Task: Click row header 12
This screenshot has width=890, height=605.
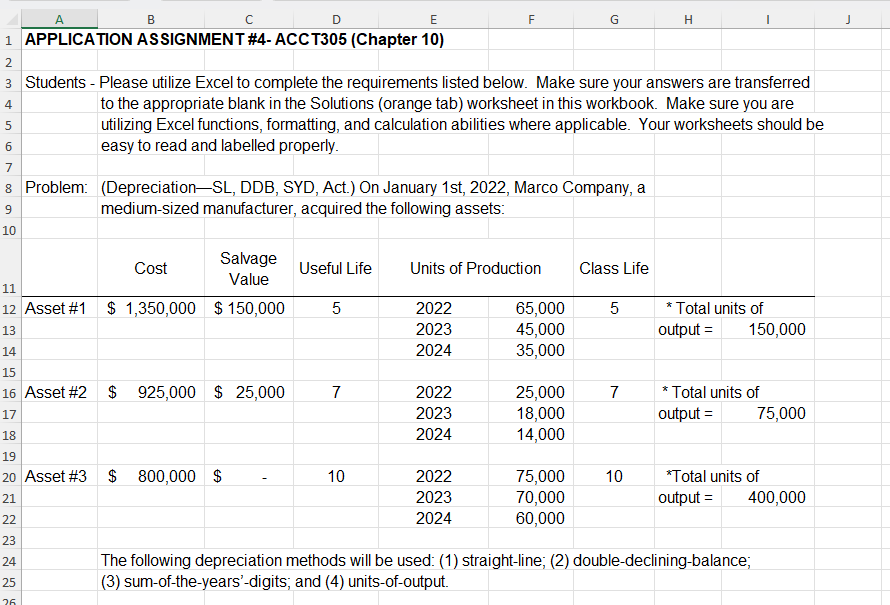Action: (x=10, y=308)
